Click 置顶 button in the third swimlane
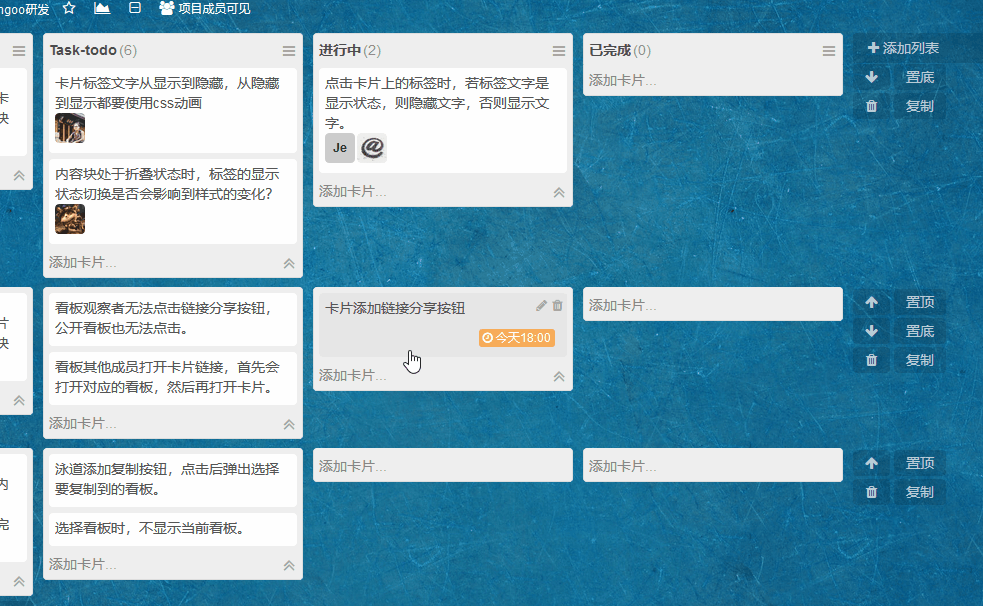 pos(919,463)
